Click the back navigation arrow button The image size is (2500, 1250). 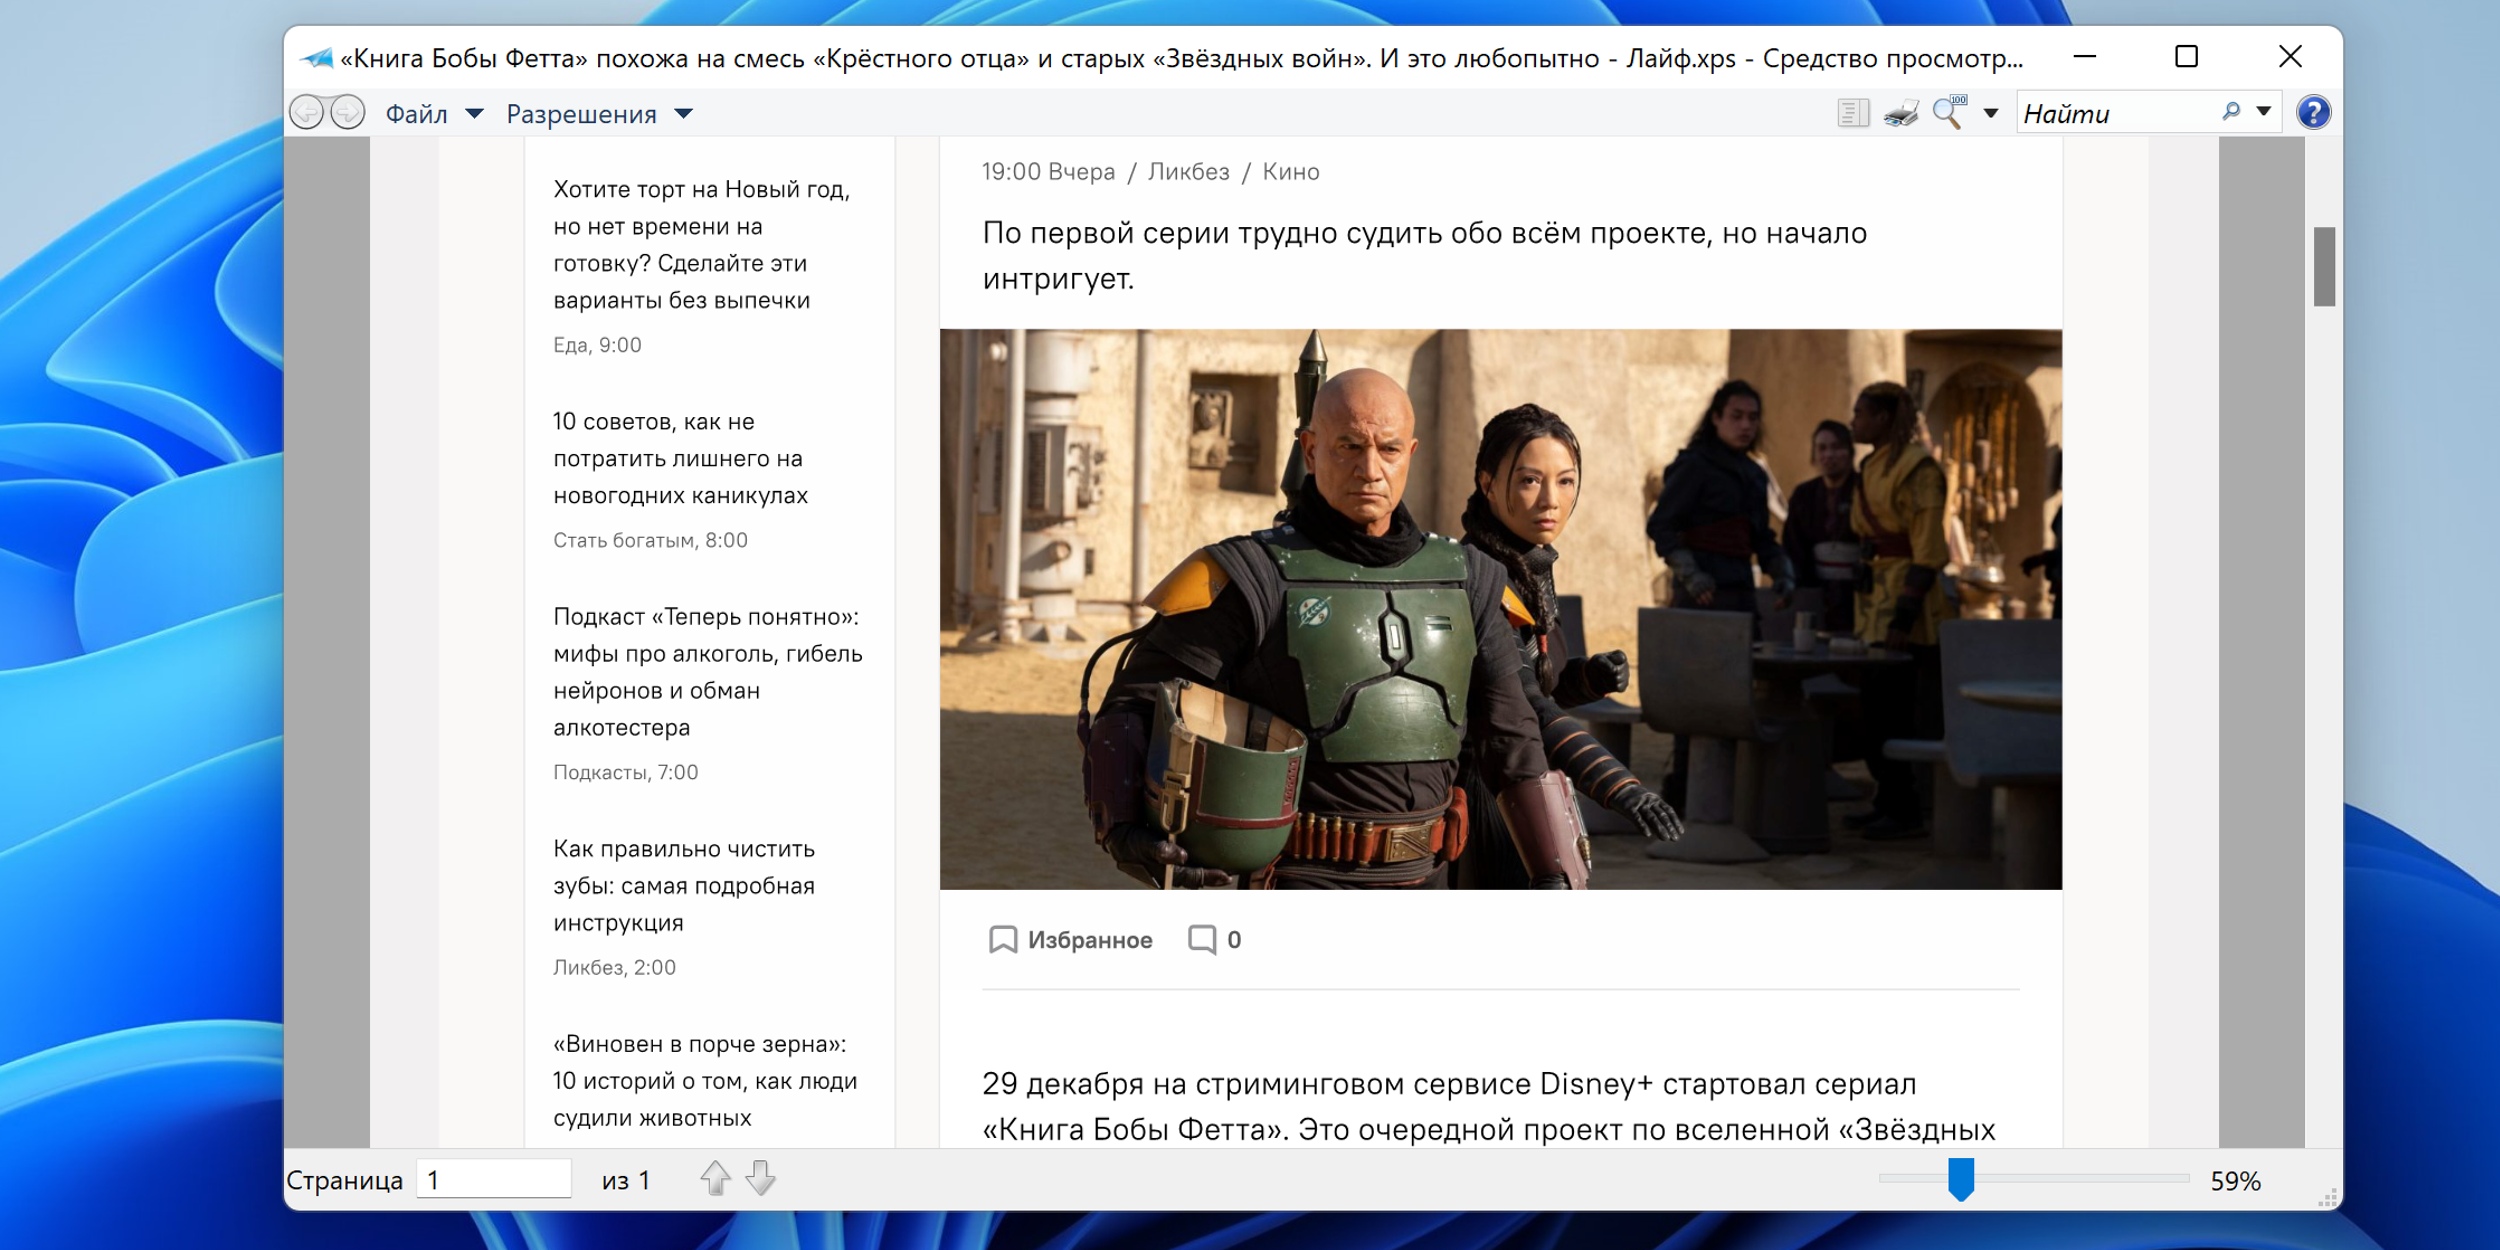(x=307, y=112)
